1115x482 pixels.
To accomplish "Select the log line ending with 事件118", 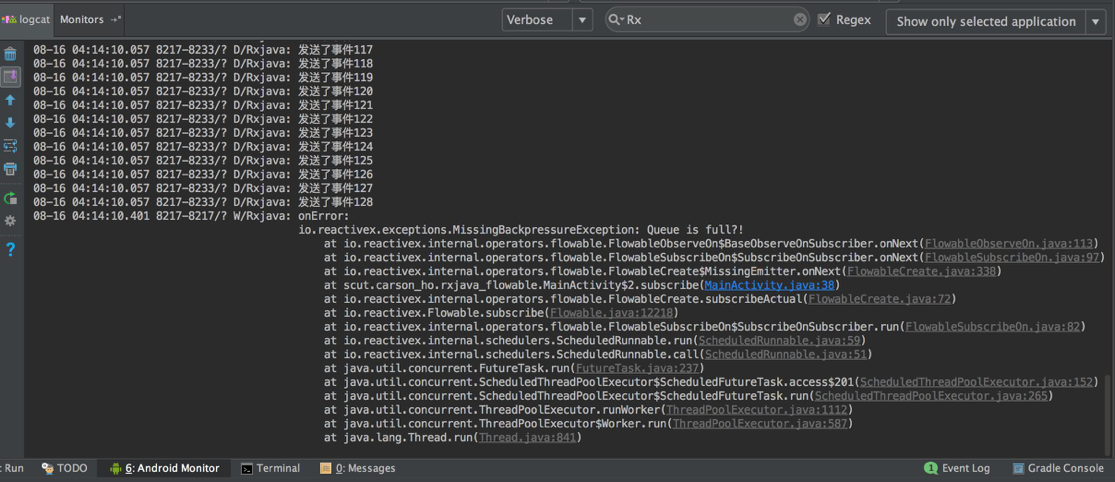I will pos(203,64).
